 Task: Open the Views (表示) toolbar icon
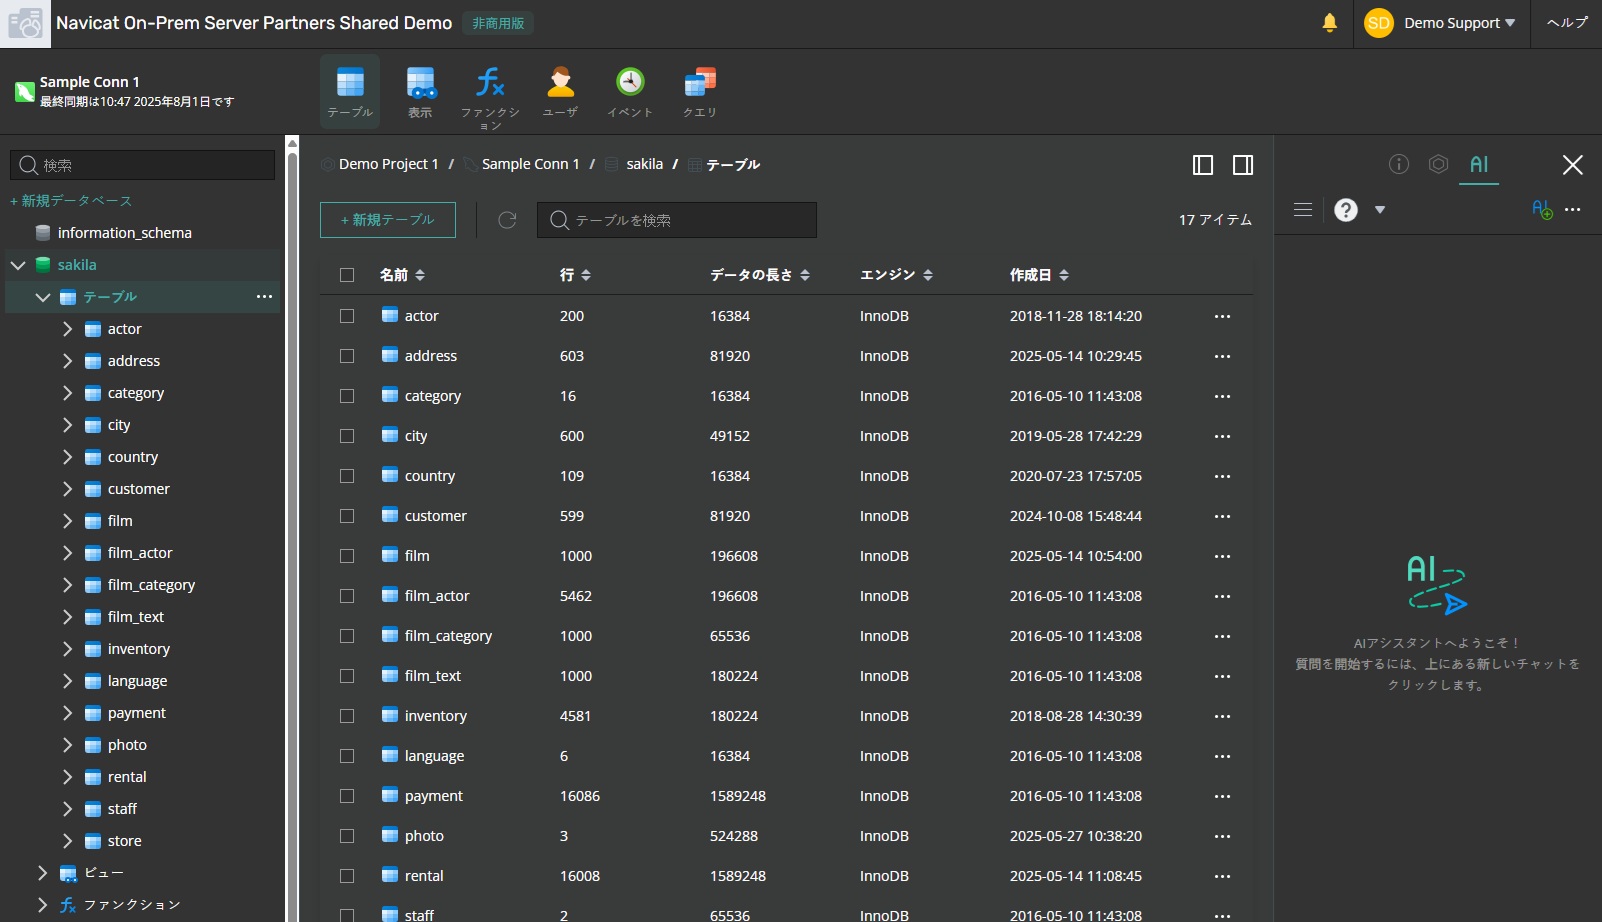coord(420,91)
